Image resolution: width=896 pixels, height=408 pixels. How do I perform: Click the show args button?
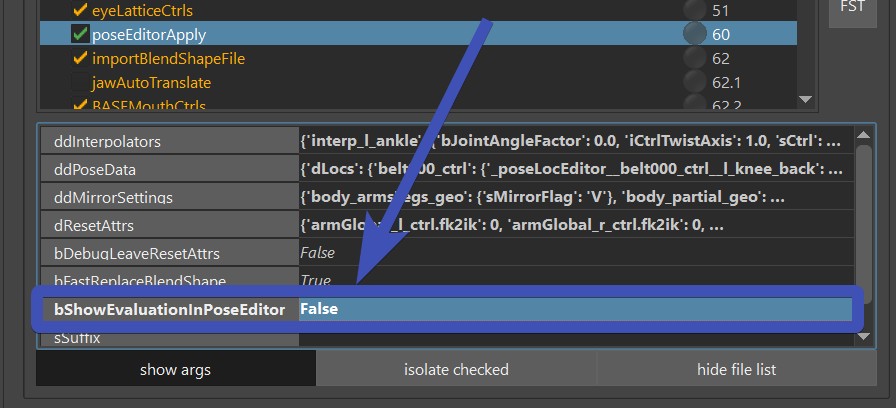(175, 369)
